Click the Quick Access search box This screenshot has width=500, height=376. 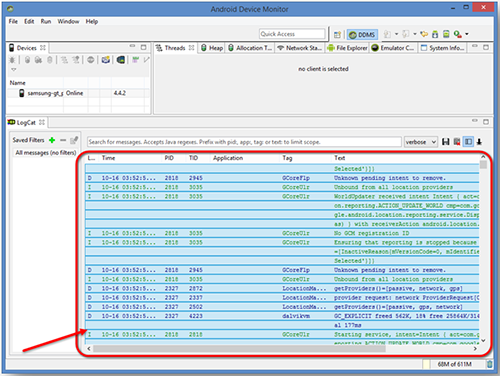pyautogui.click(x=292, y=34)
